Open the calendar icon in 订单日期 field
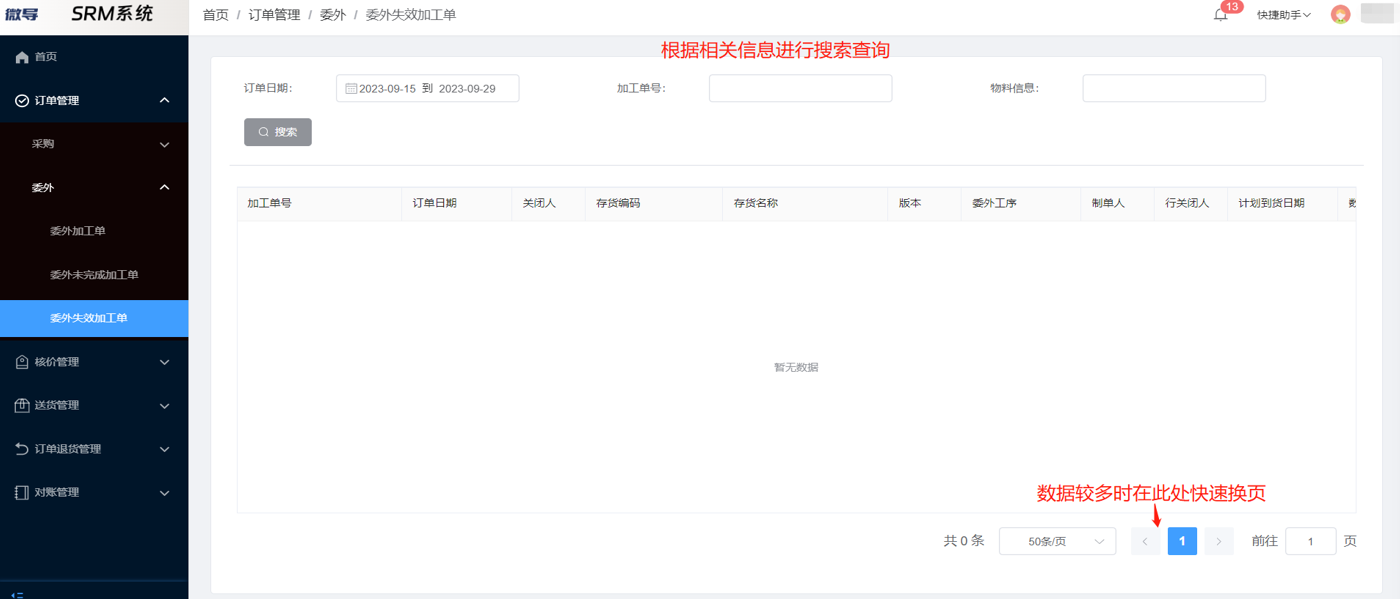The image size is (1400, 599). pos(350,88)
